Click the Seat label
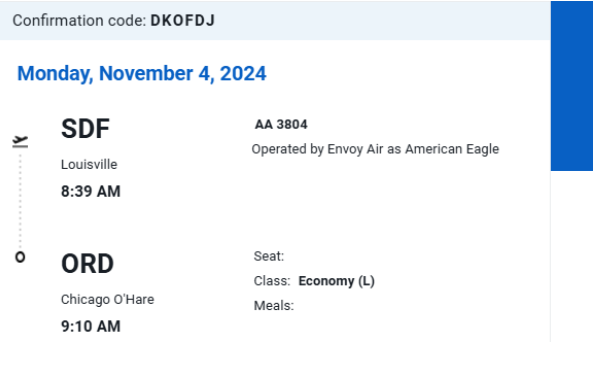Screen dimensions: 599x374 click(x=269, y=256)
